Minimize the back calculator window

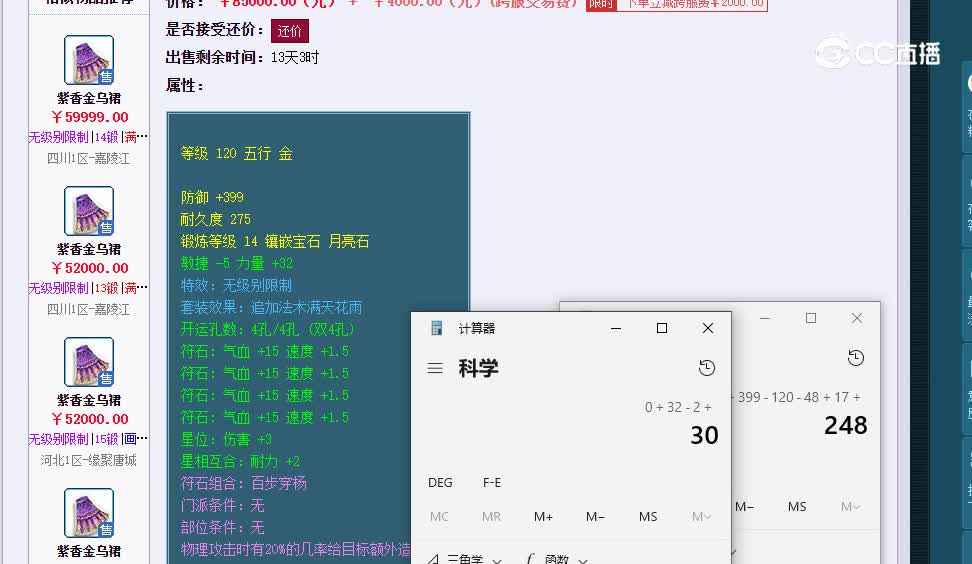pos(765,318)
